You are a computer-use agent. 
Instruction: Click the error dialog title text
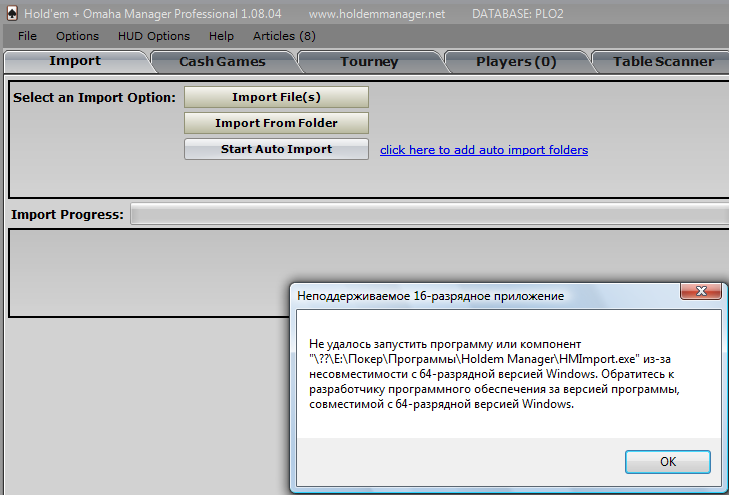pyautogui.click(x=431, y=296)
